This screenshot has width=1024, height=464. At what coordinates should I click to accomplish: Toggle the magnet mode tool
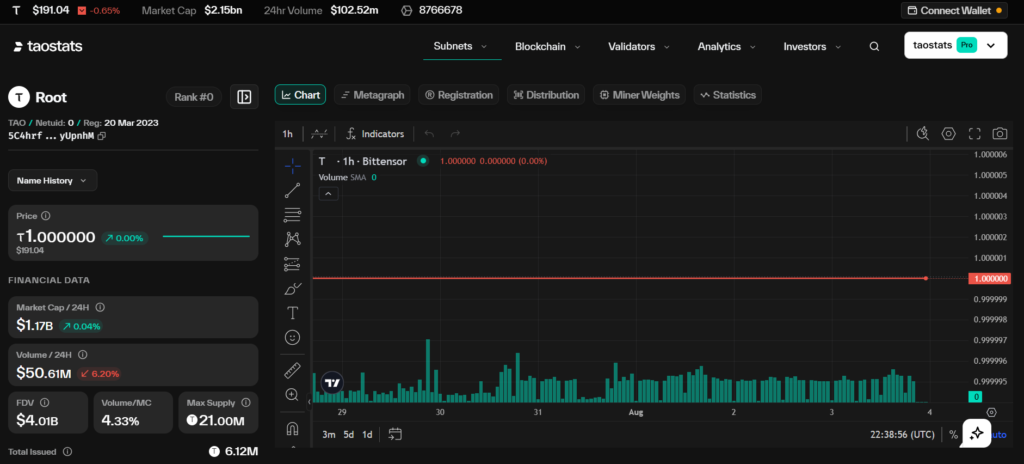click(293, 429)
